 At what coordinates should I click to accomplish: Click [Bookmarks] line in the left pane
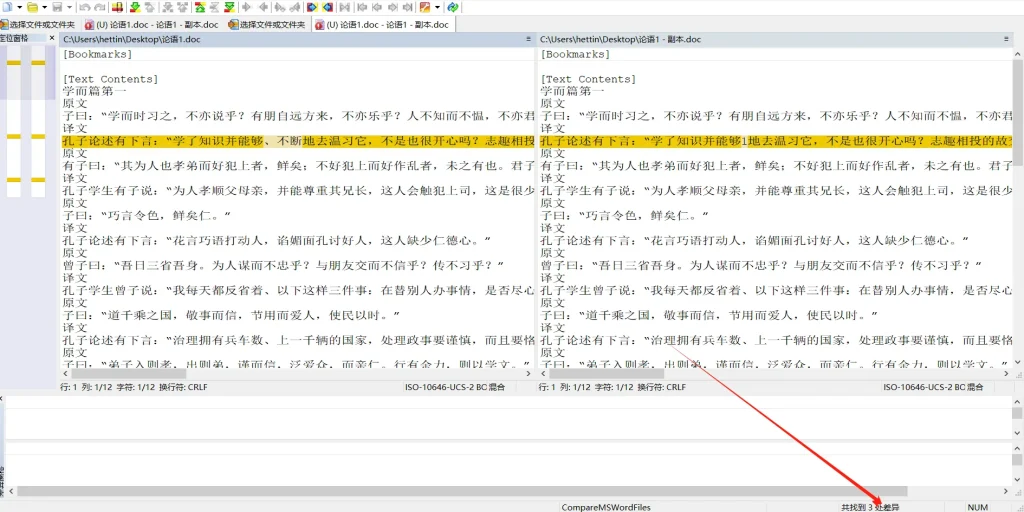coord(97,54)
